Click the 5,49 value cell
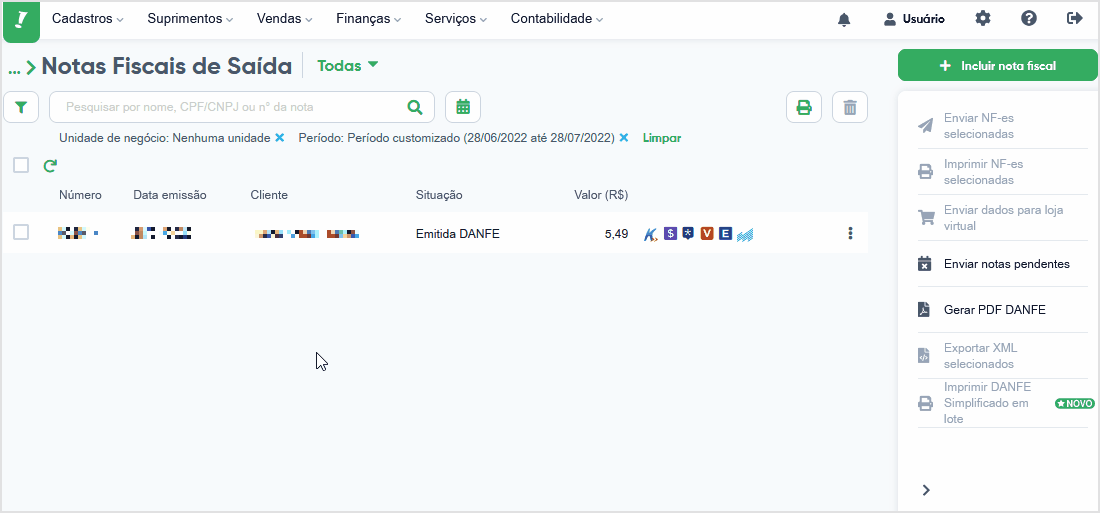Screen dimensions: 1100x513 click(x=616, y=234)
